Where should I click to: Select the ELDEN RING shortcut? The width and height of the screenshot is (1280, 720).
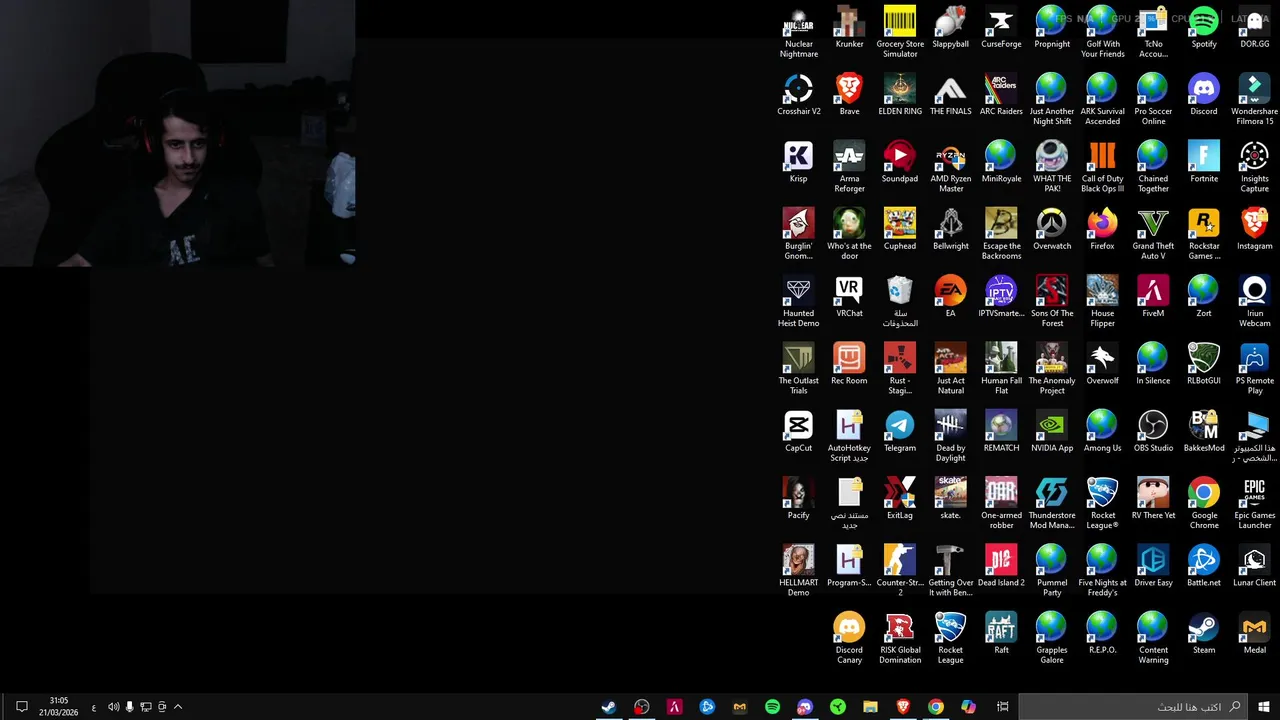[900, 94]
